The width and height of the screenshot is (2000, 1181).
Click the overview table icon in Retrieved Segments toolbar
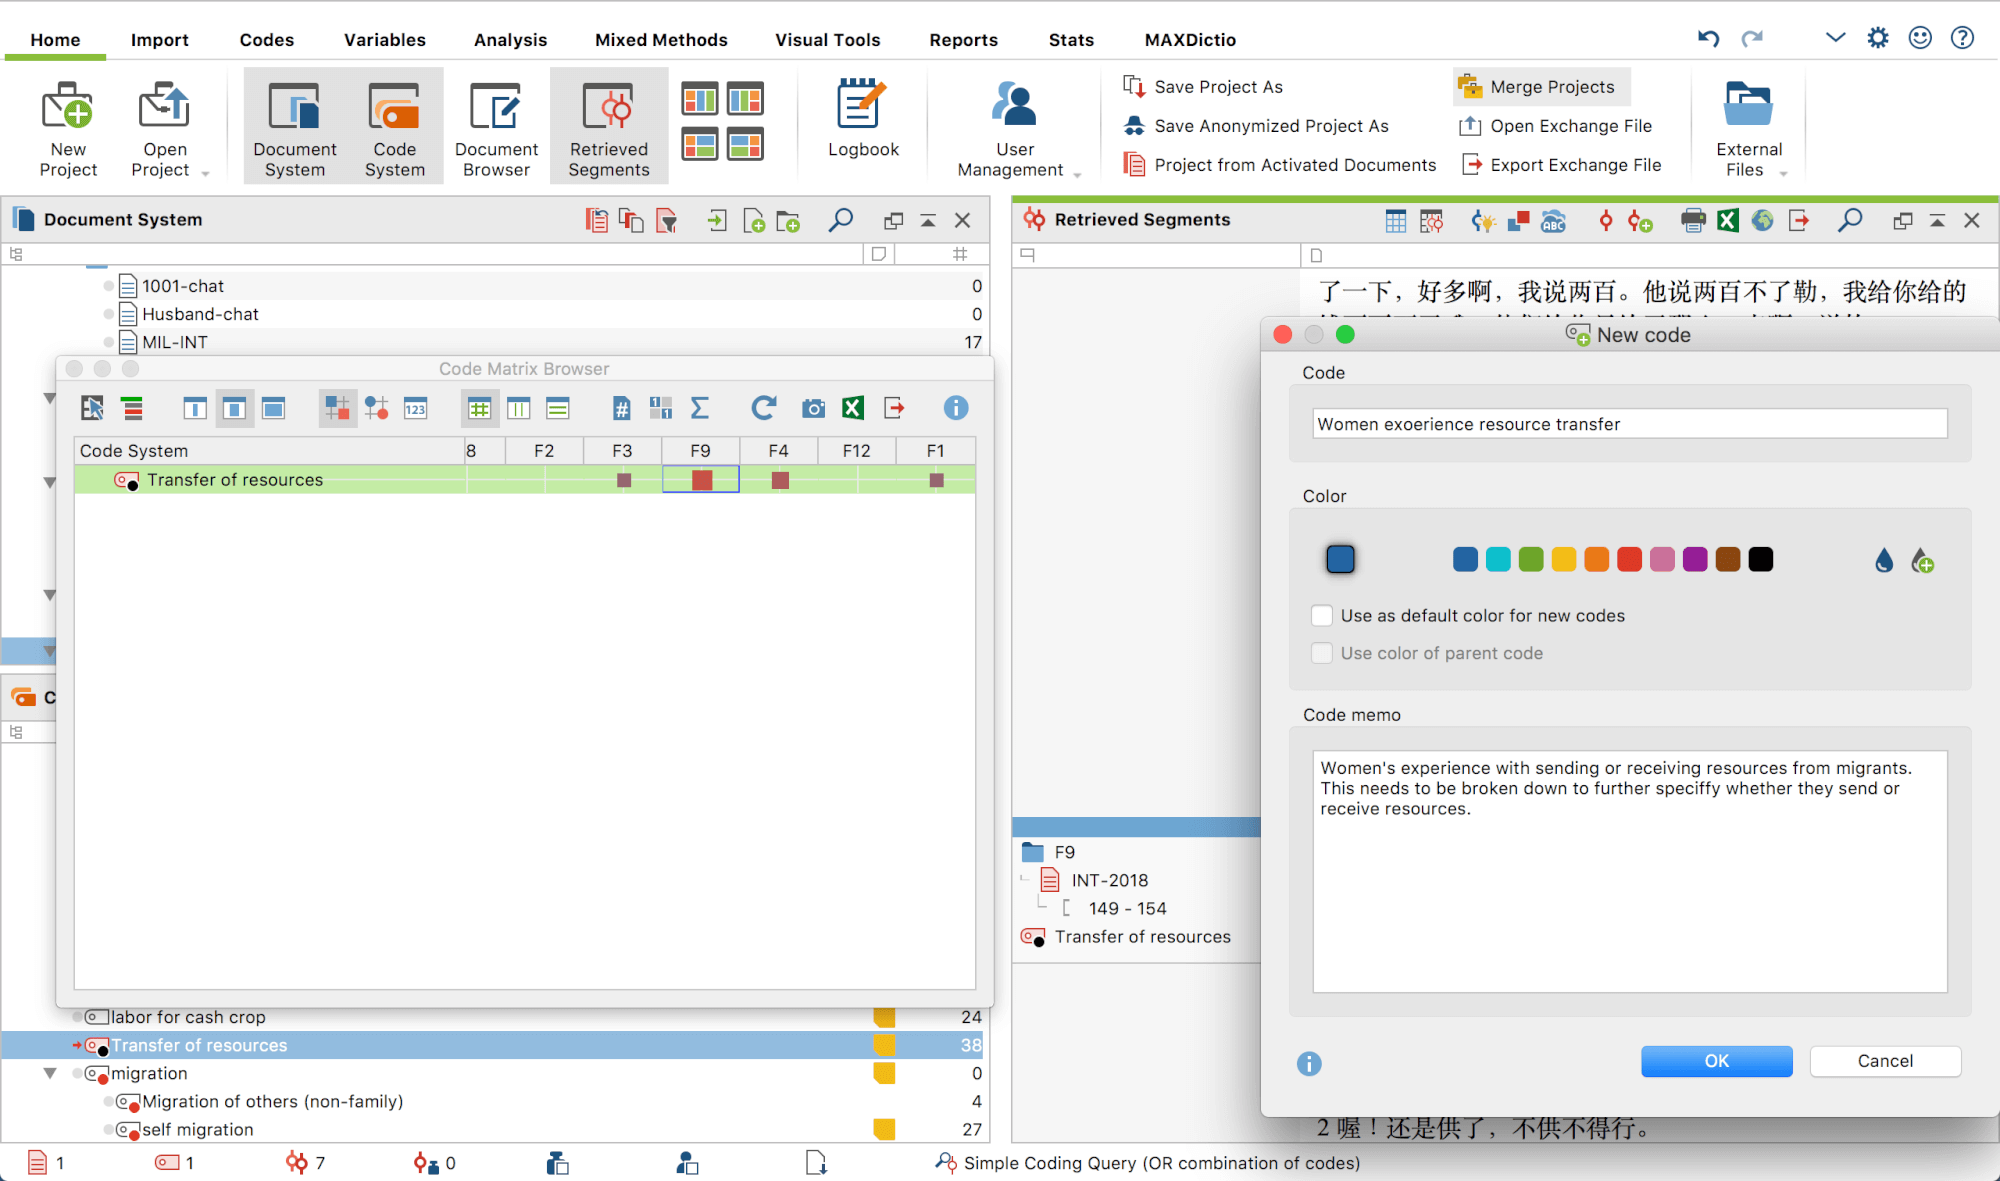pos(1396,221)
